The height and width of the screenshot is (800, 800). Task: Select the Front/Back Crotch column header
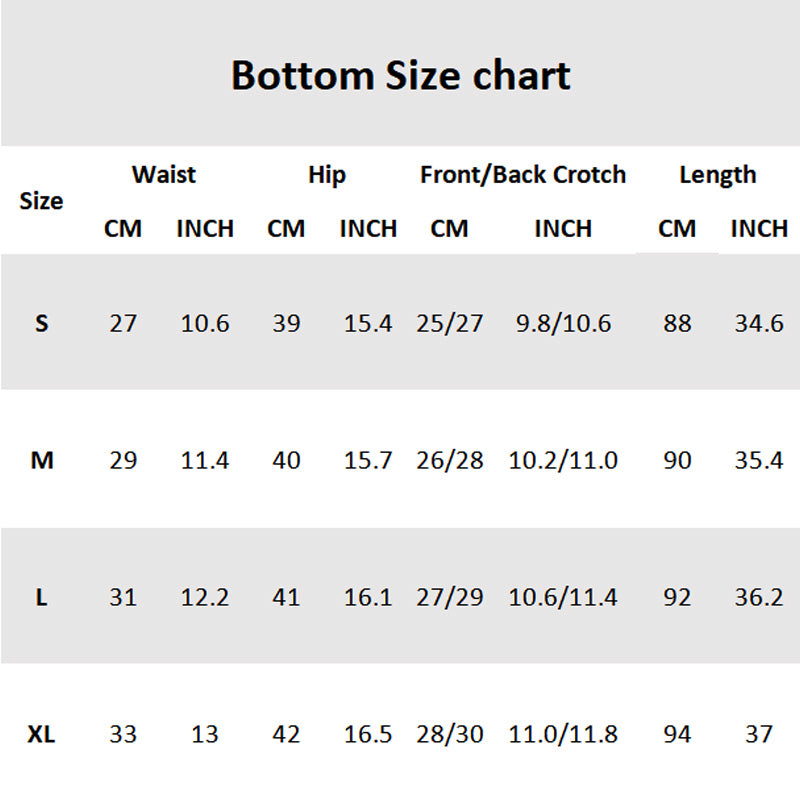[x=523, y=175]
